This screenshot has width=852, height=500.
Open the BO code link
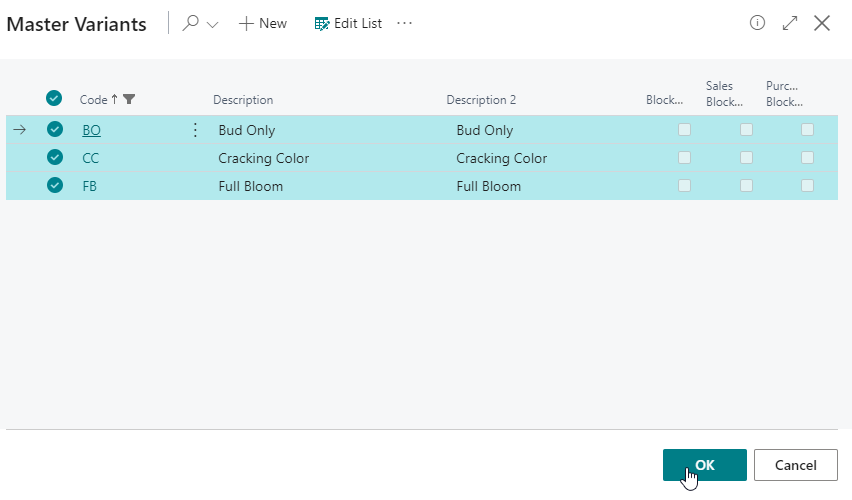pyautogui.click(x=91, y=130)
